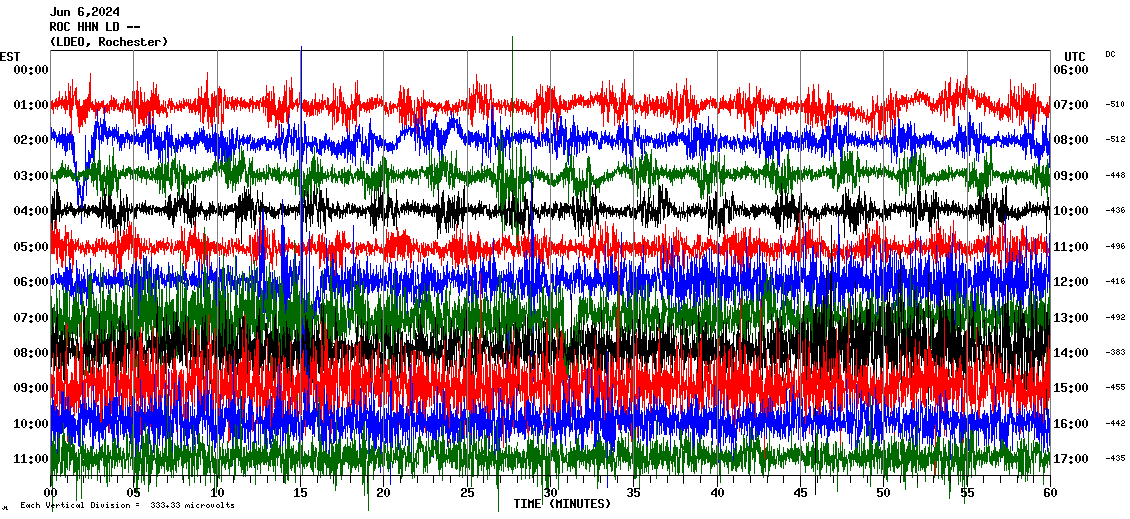Viewport: 1130px width, 519px height.
Task: Click the 30 minute tick label
Action: (x=549, y=493)
